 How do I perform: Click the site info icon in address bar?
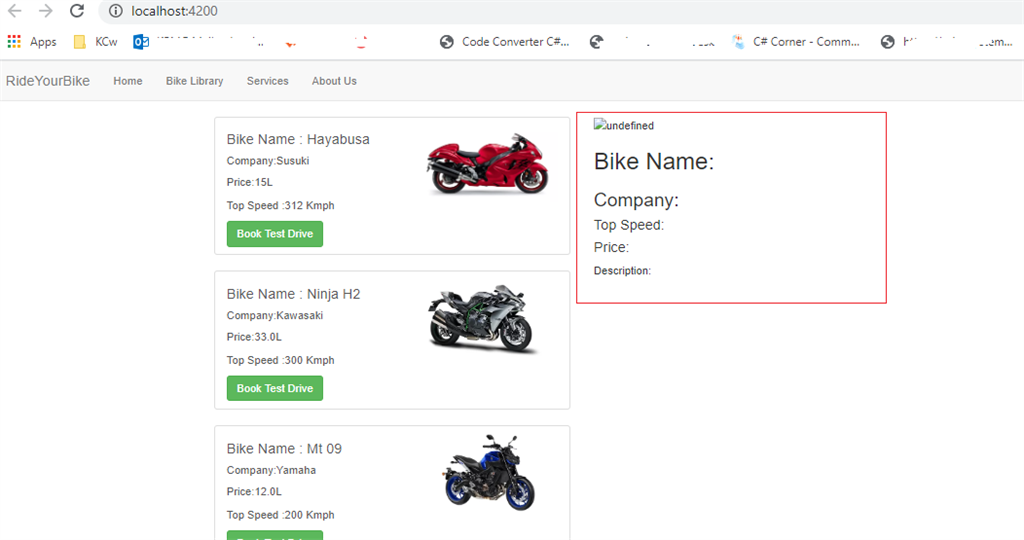point(116,11)
